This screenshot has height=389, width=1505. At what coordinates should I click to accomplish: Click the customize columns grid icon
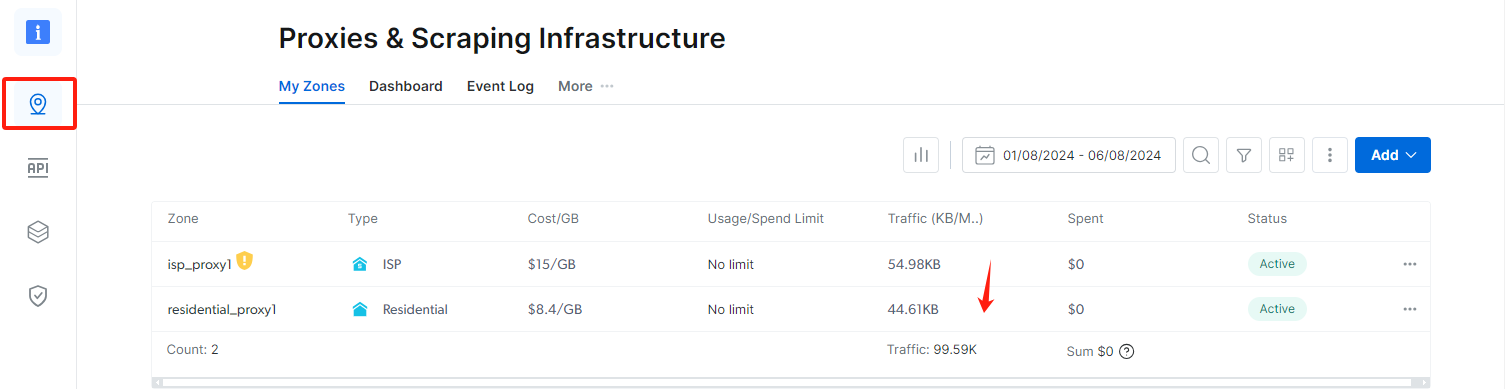pyautogui.click(x=1287, y=155)
